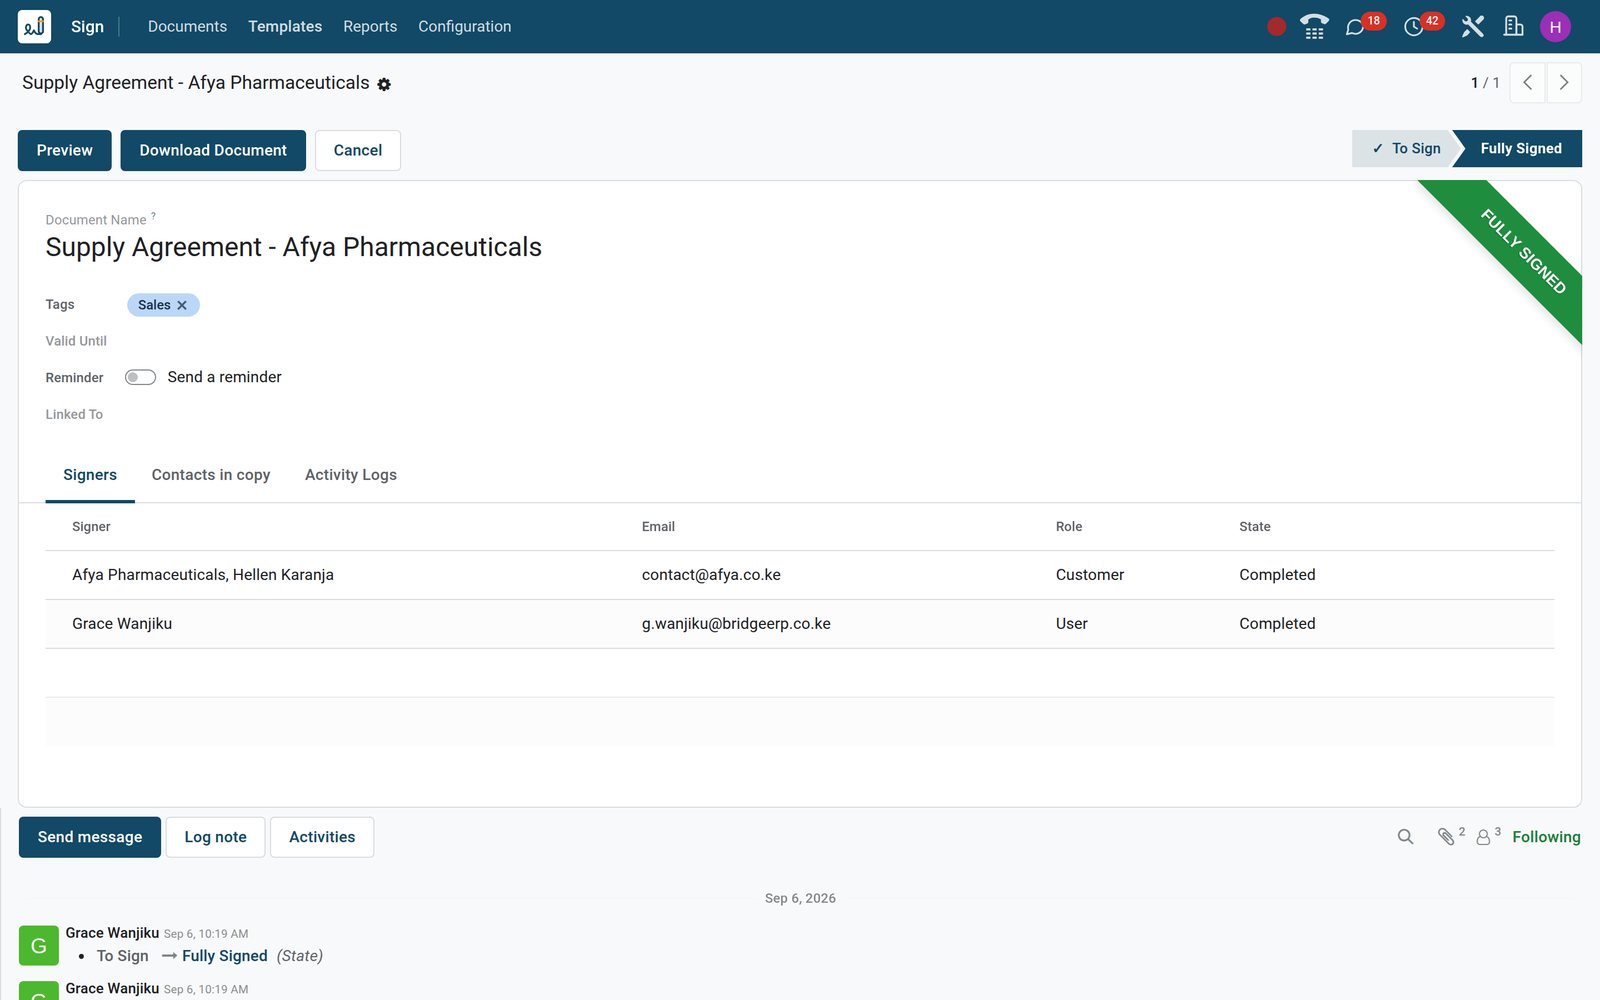This screenshot has height=1000, width=1600.
Task: Click Log note button
Action: tap(215, 837)
